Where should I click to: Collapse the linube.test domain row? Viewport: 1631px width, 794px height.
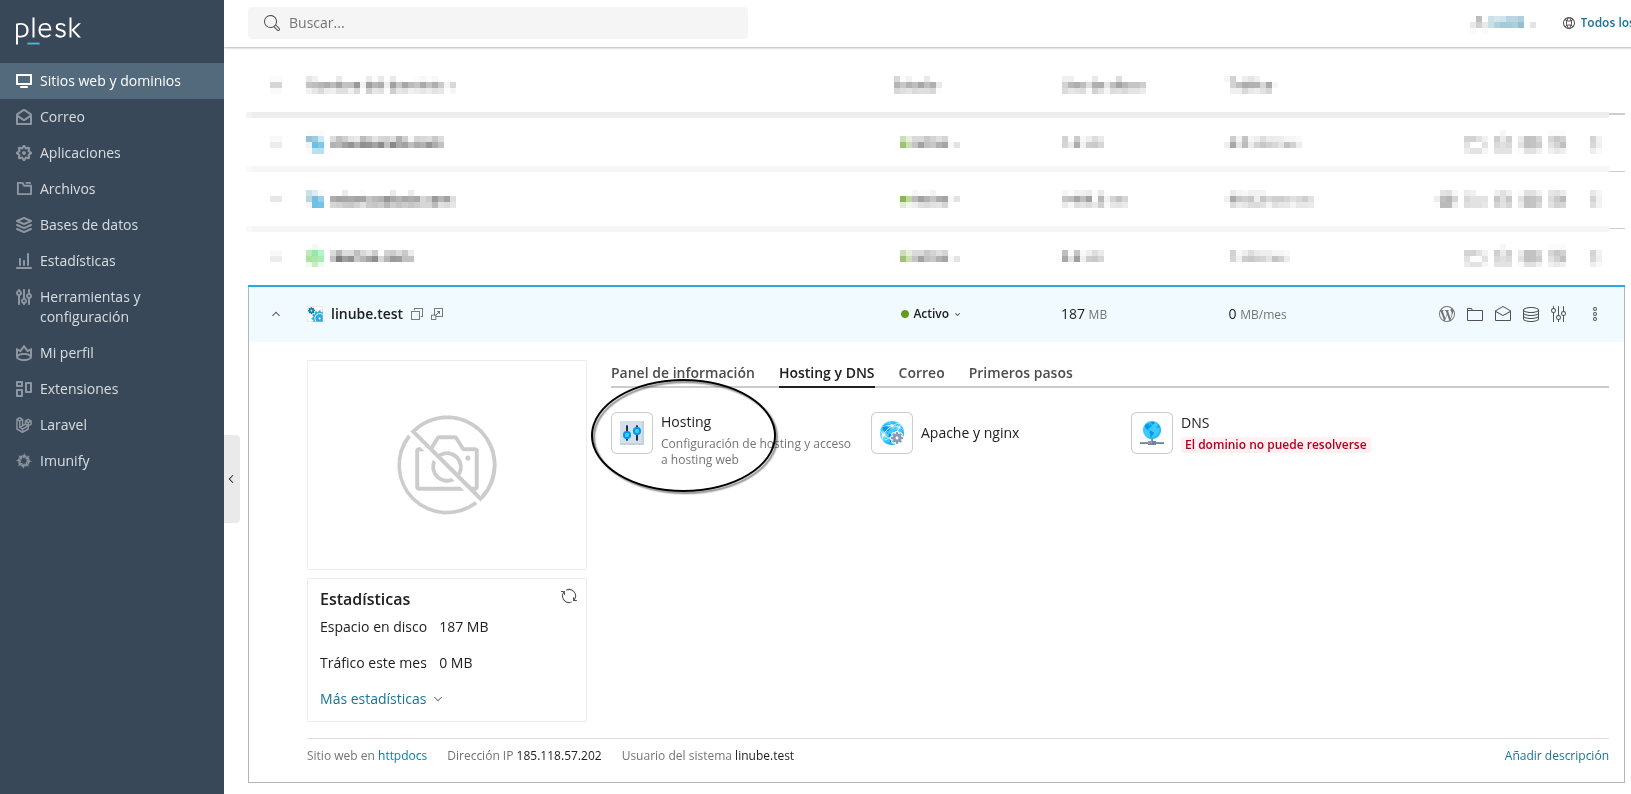tap(276, 314)
